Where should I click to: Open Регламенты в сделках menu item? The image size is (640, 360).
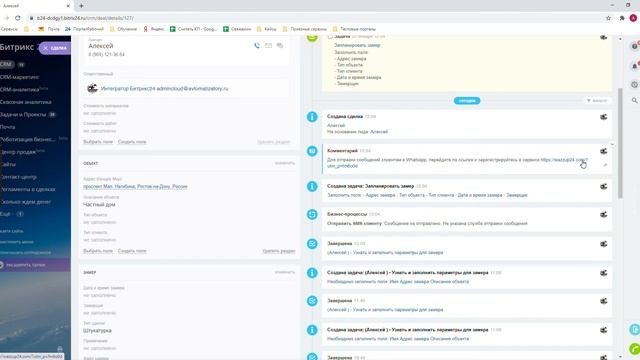(x=27, y=189)
